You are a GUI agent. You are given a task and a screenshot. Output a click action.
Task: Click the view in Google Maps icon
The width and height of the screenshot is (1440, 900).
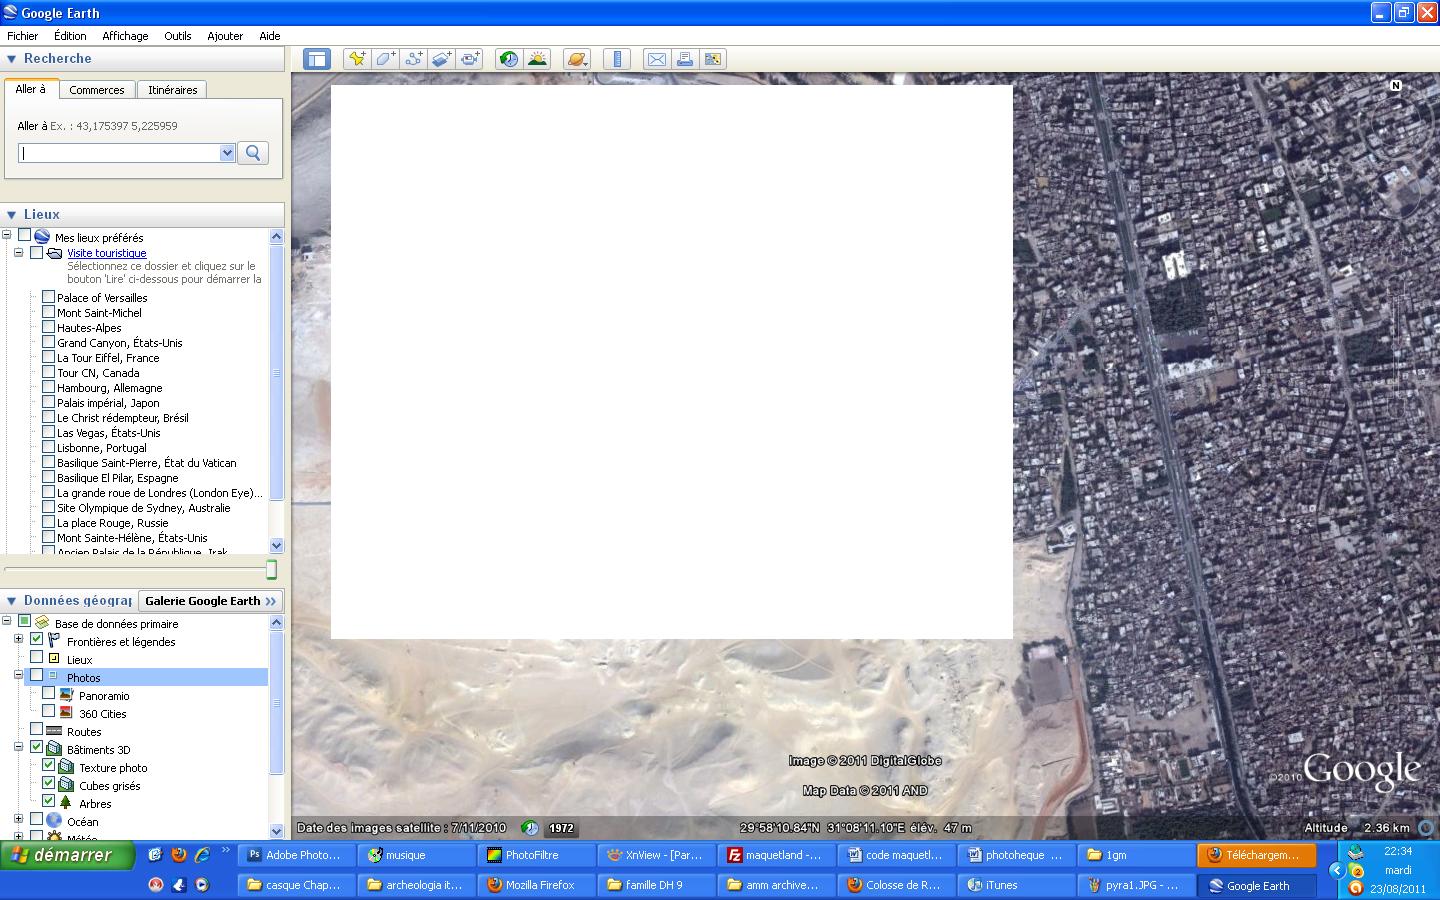713,59
